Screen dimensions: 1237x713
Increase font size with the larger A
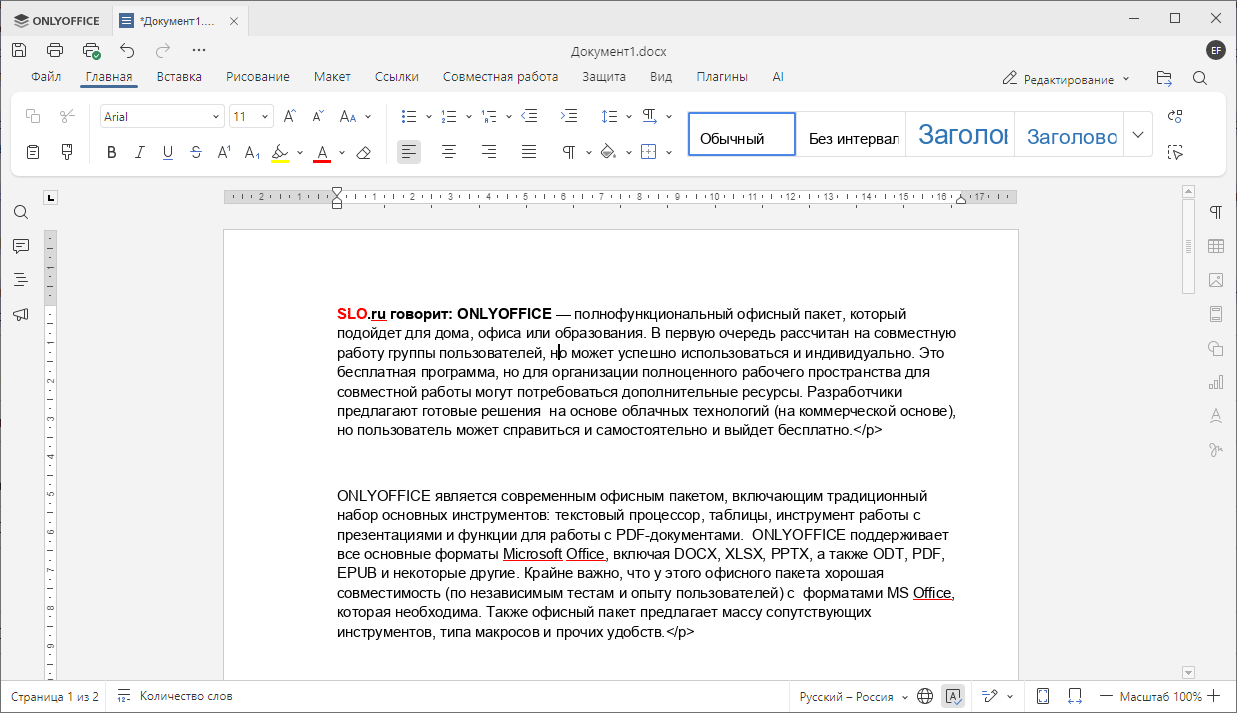coord(289,116)
